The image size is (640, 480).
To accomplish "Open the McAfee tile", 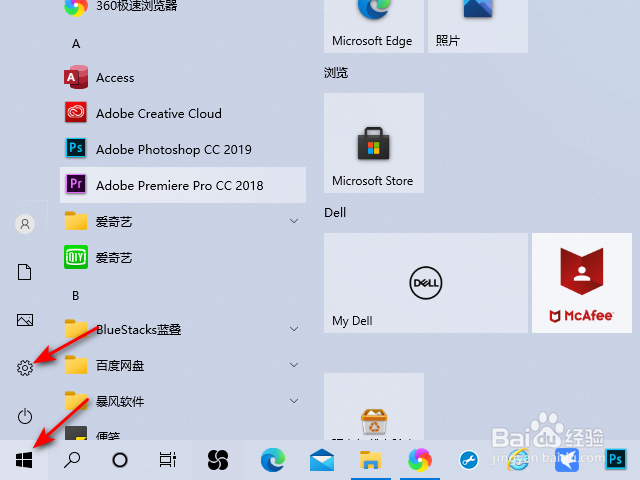I will click(582, 283).
